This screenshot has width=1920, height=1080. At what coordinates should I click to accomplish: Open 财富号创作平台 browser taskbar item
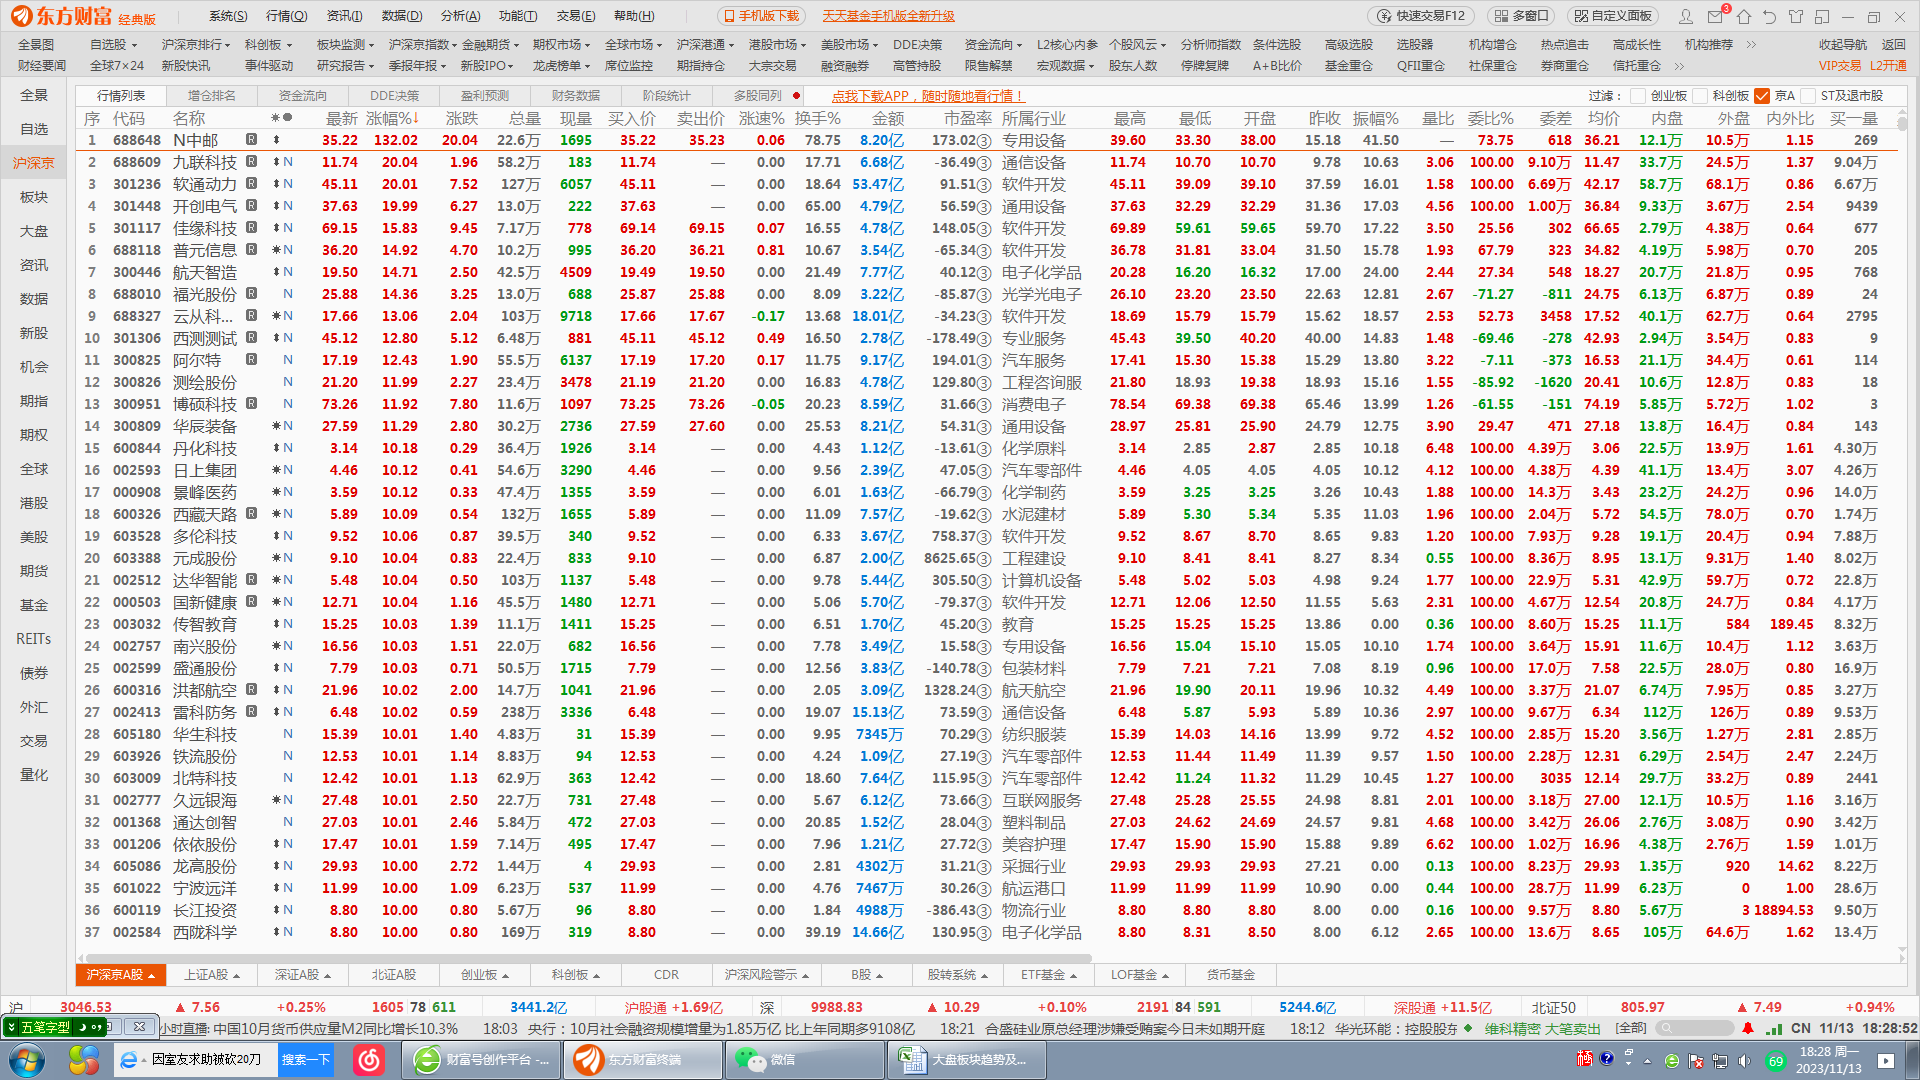point(483,1060)
